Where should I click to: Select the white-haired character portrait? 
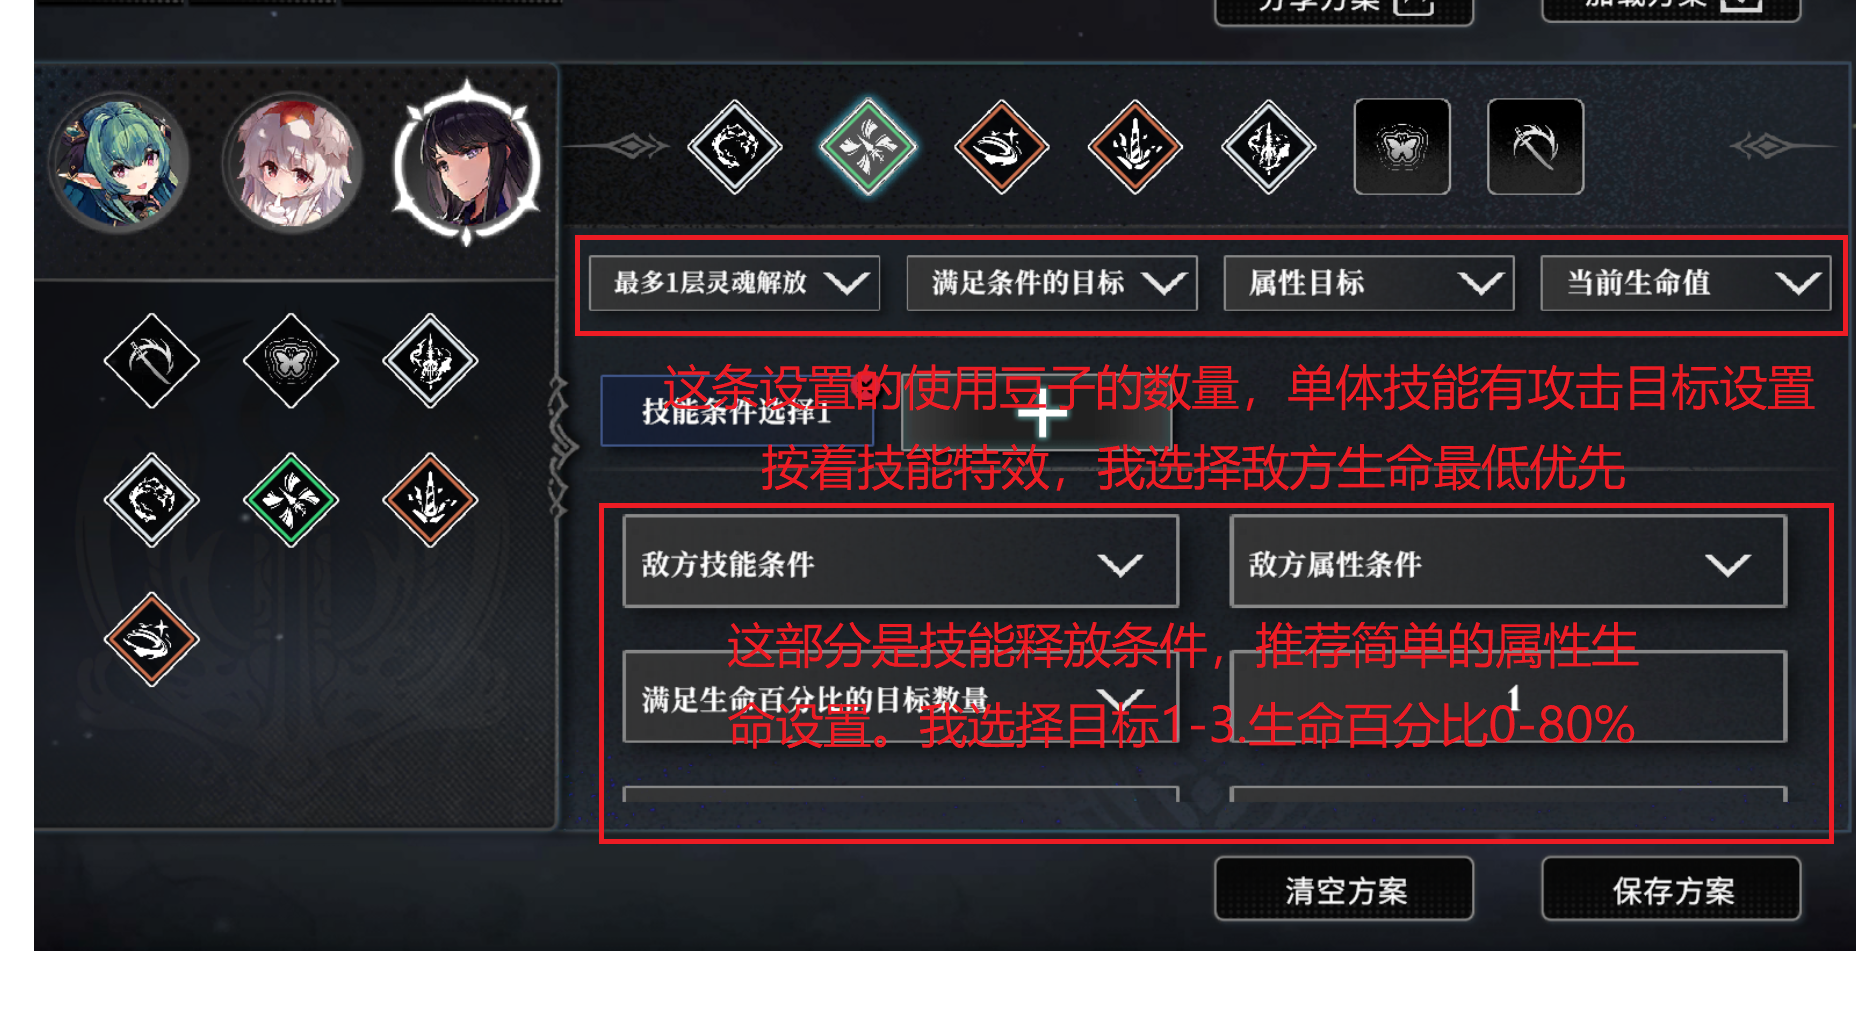(x=292, y=163)
